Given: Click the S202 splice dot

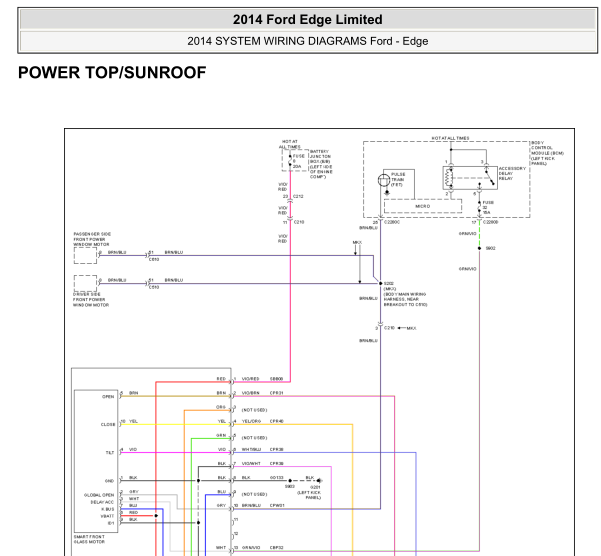Looking at the screenshot, I should [380, 284].
